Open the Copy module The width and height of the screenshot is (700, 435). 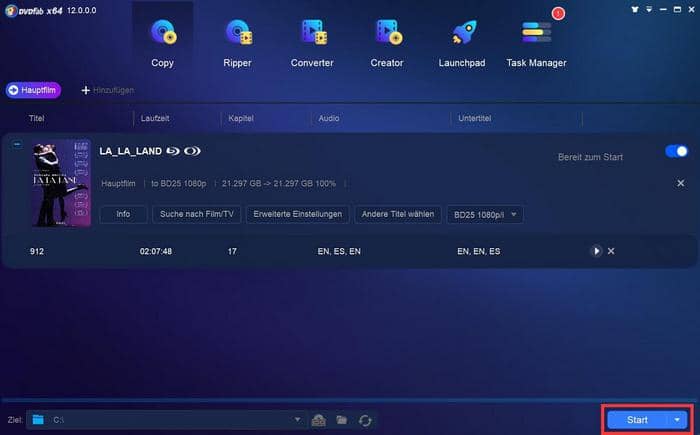(x=162, y=43)
